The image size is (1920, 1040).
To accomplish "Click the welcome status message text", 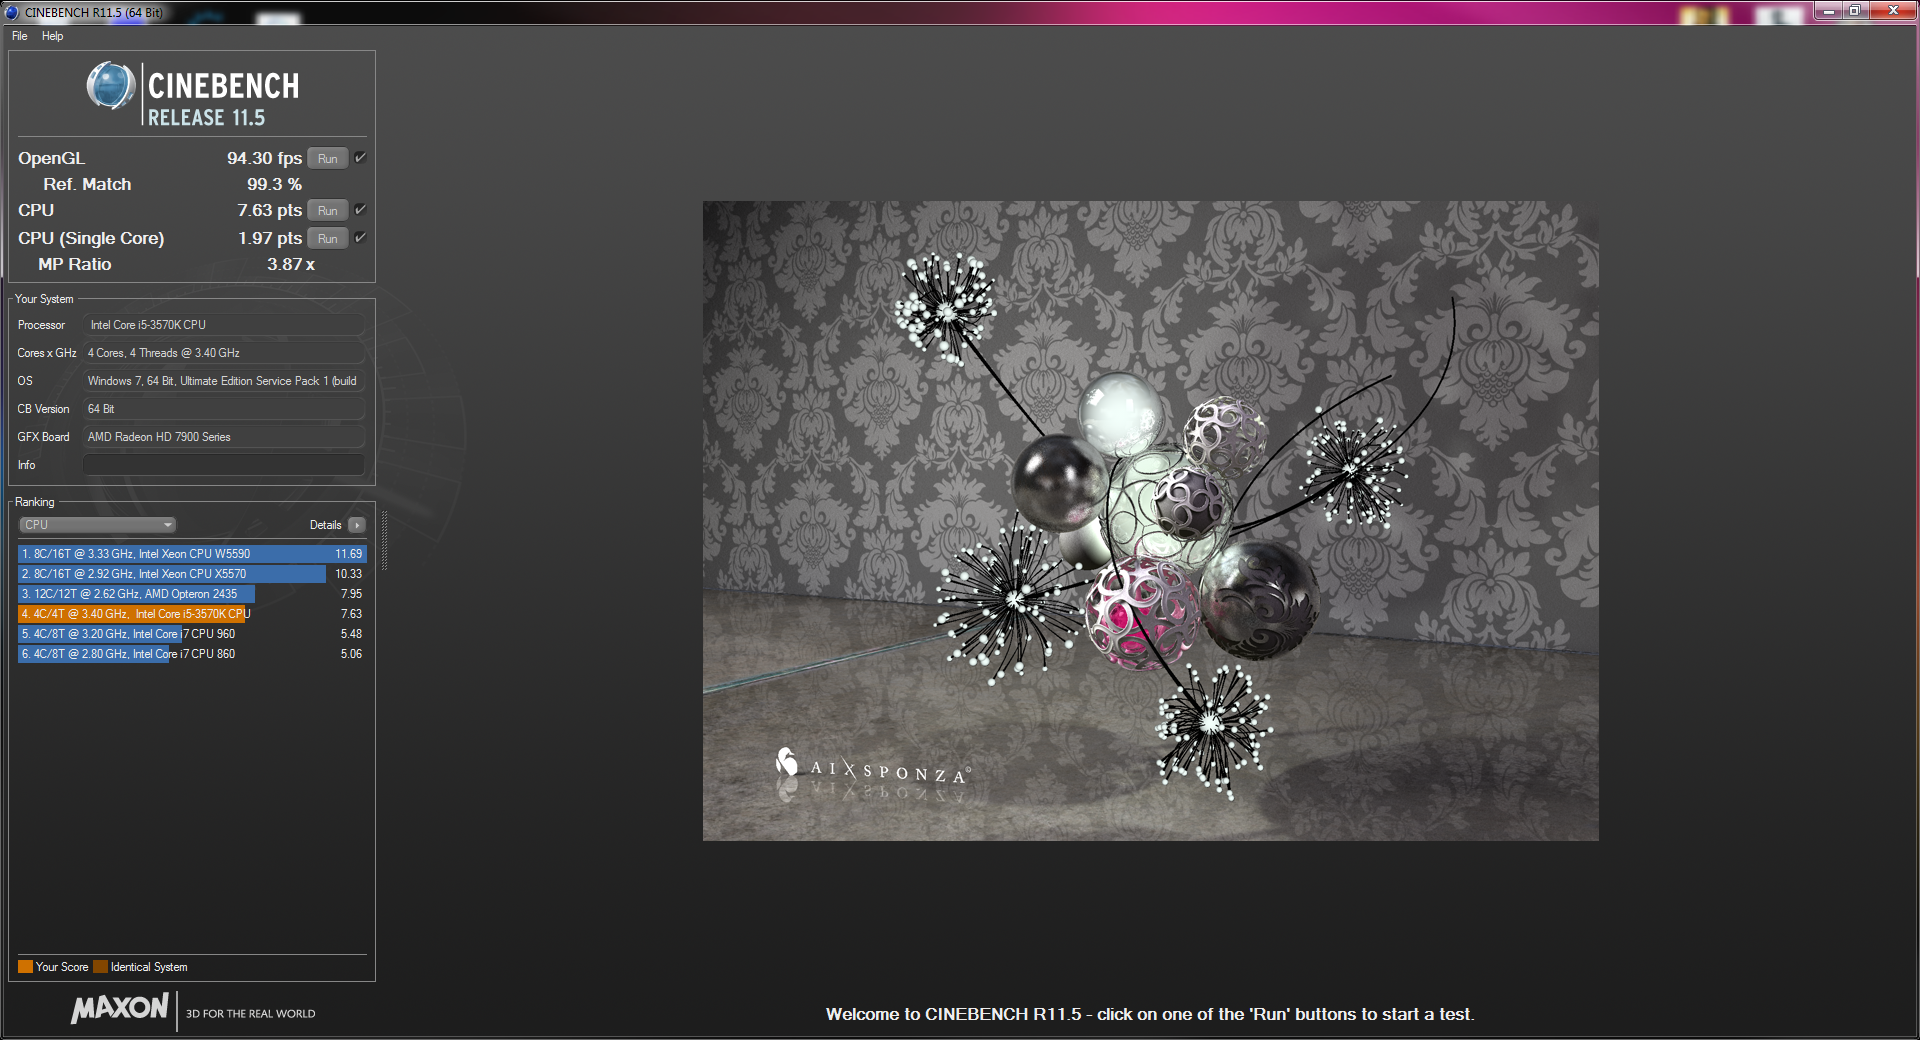I will click(x=1150, y=1014).
